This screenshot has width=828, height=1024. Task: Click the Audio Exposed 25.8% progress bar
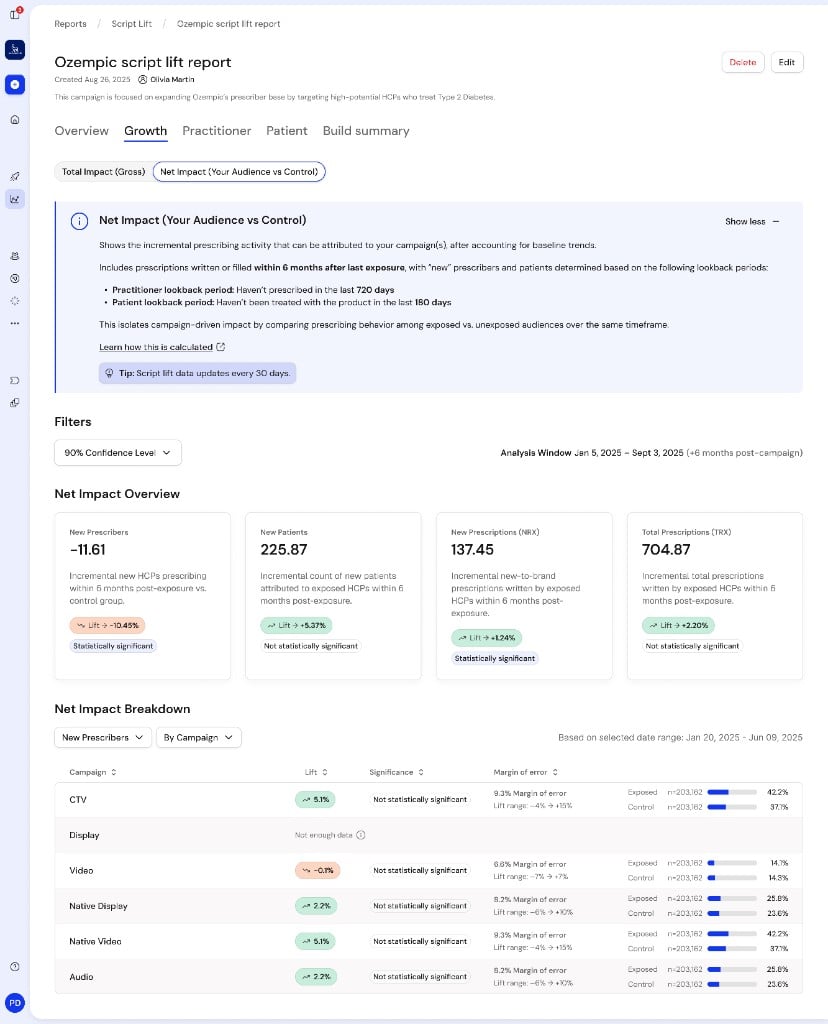[732, 969]
